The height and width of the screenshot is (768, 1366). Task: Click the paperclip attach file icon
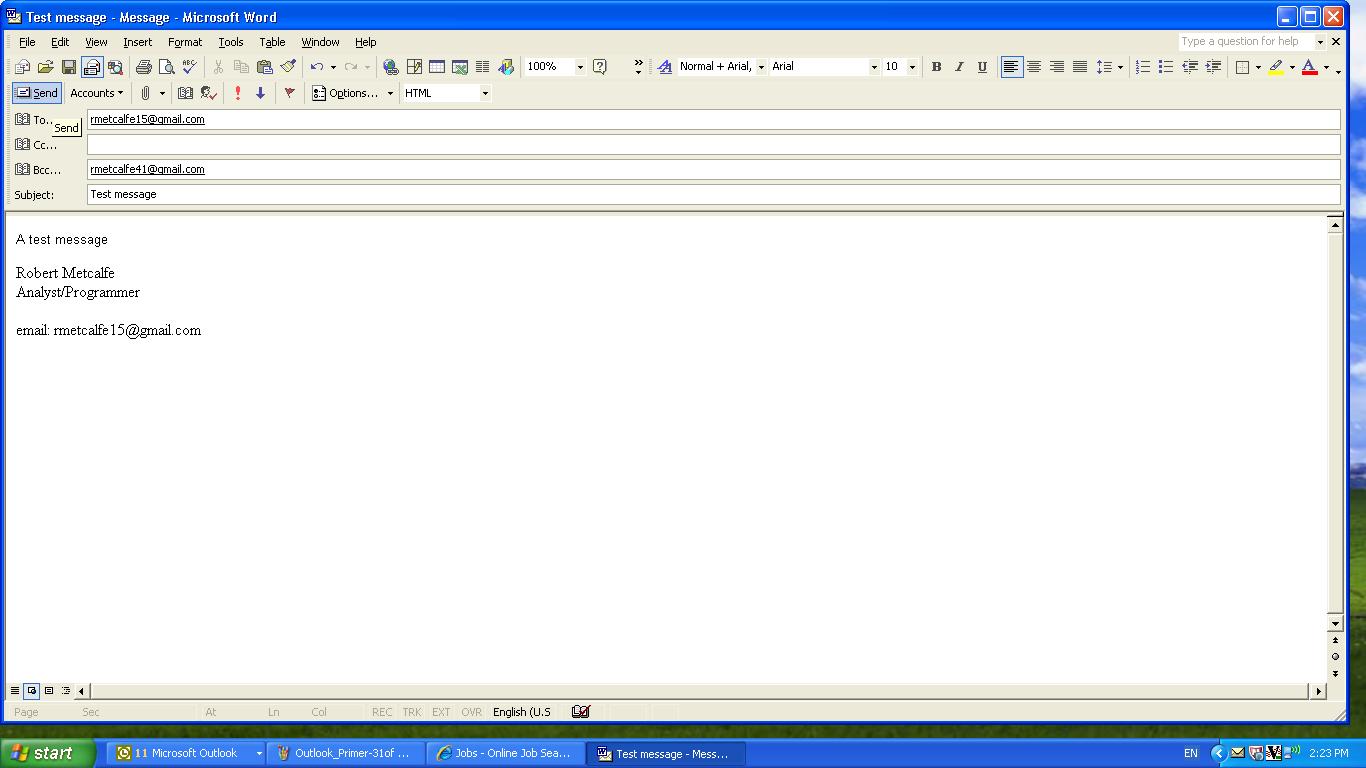(x=145, y=93)
